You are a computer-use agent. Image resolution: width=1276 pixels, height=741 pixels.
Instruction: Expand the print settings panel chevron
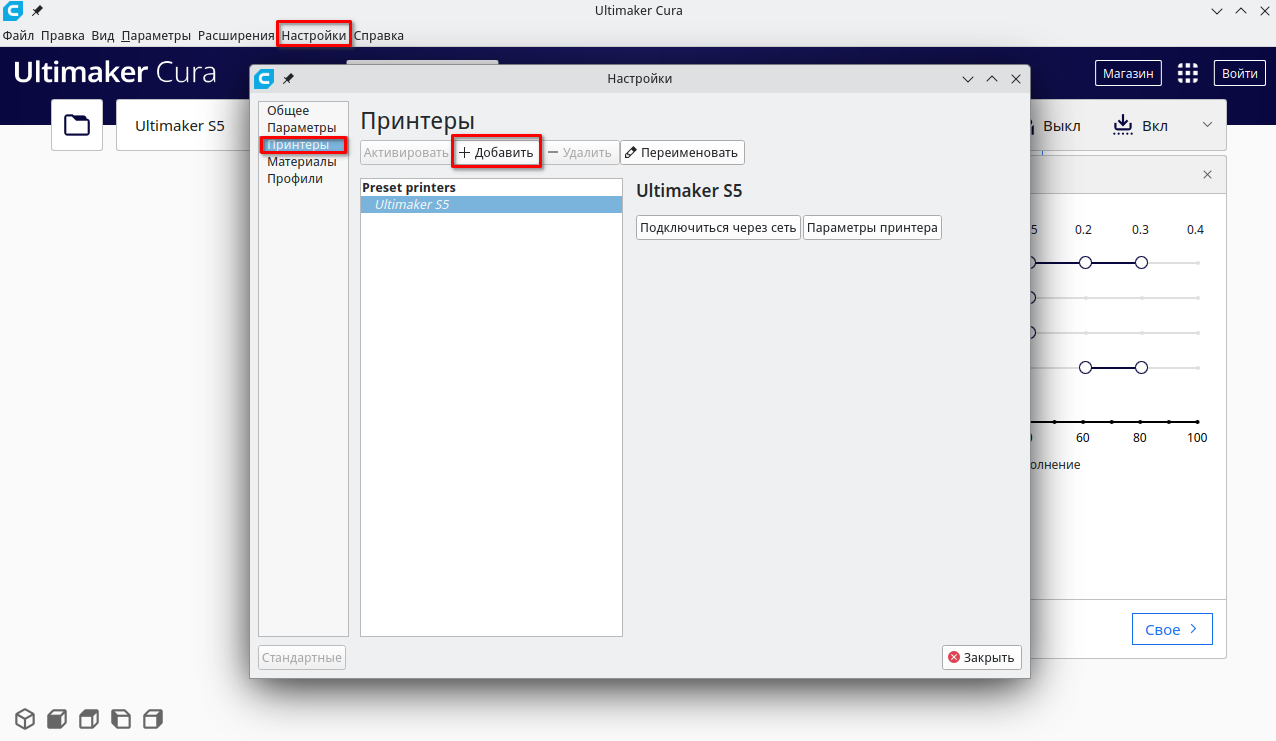click(1207, 125)
